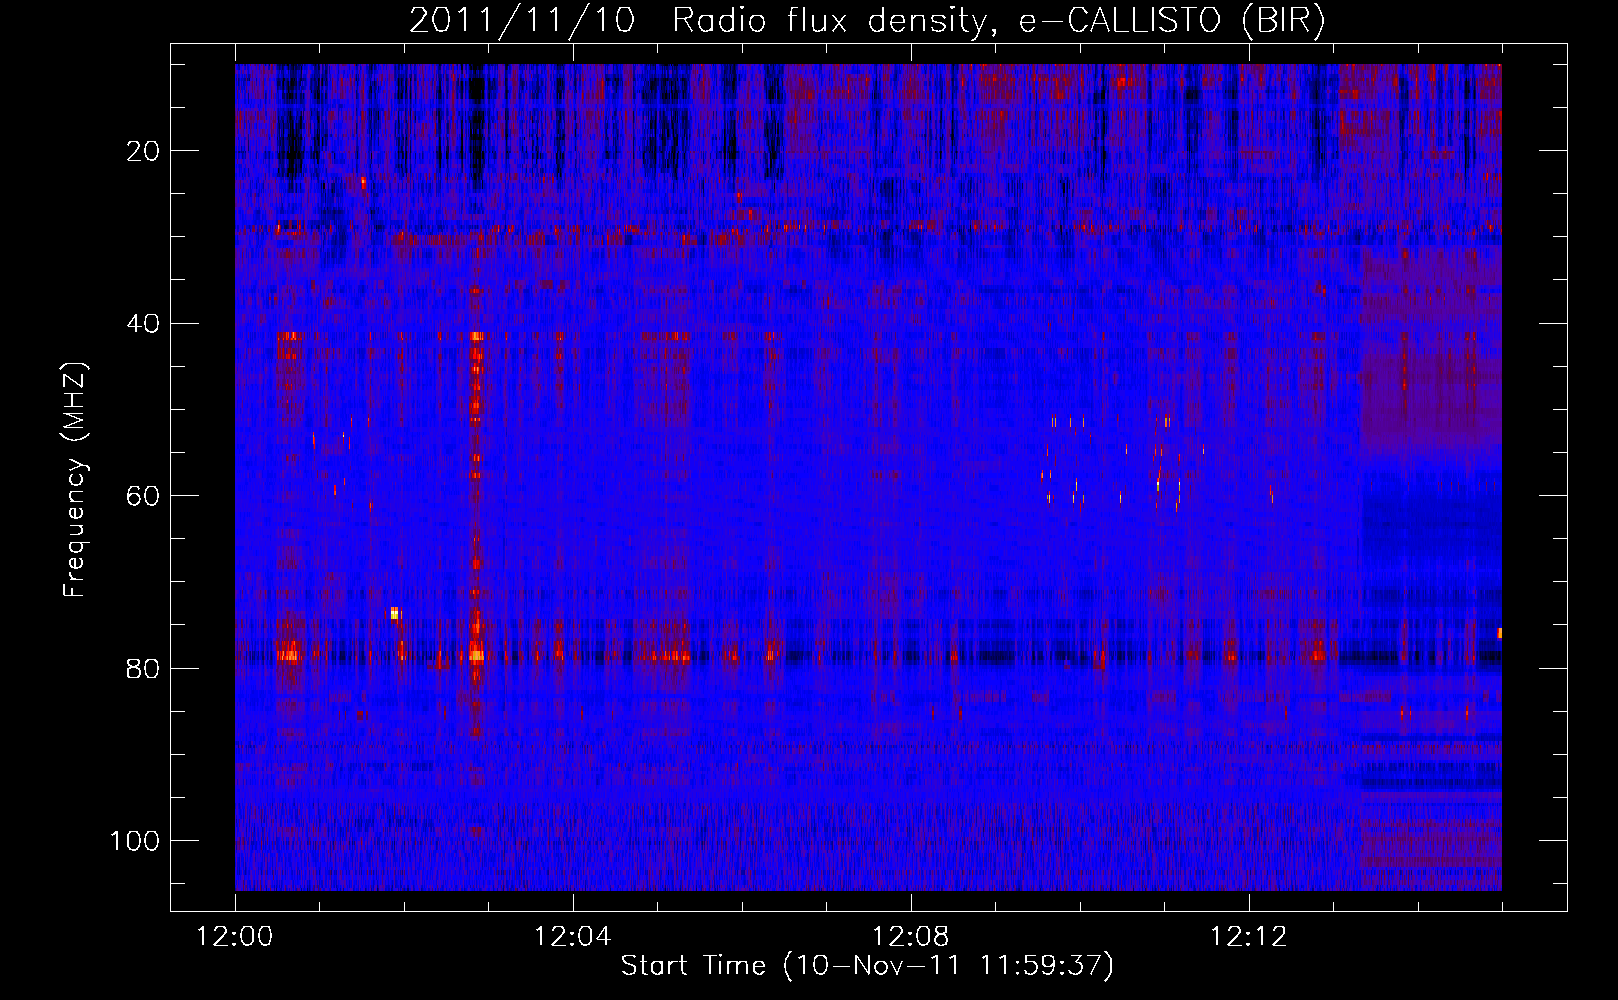Screen dimensions: 1618x1000
Task: Click the '40' frequency tick label
Action: [x=144, y=324]
